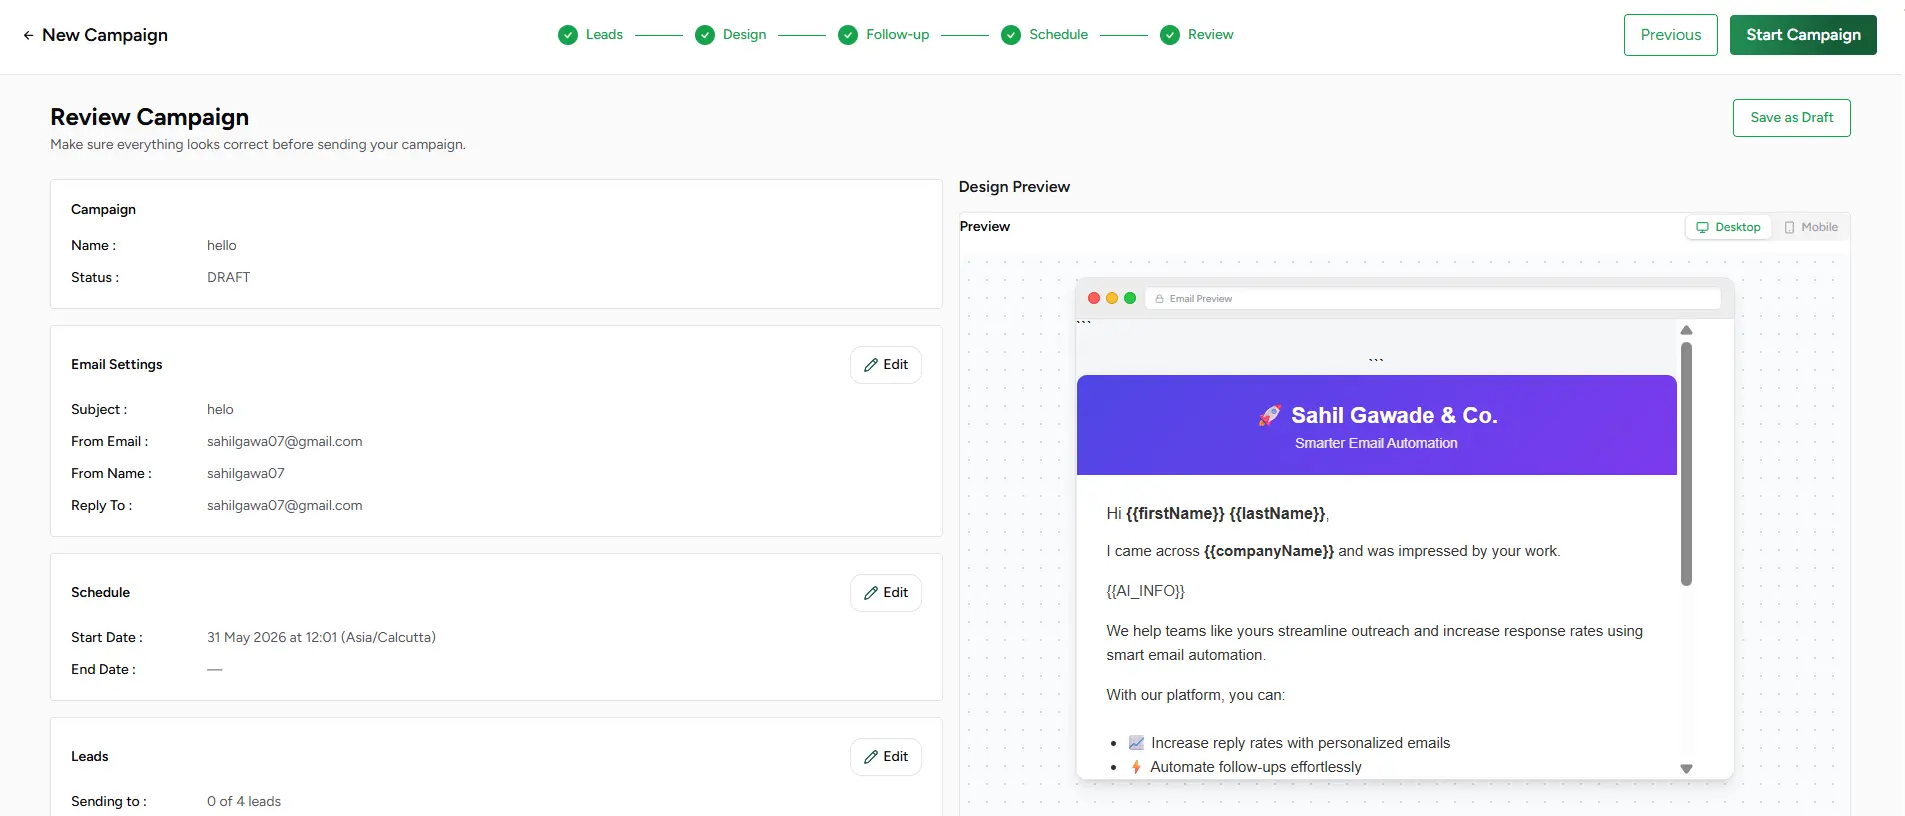The image size is (1905, 816).
Task: Click the Design step checkmark icon
Action: pos(705,35)
